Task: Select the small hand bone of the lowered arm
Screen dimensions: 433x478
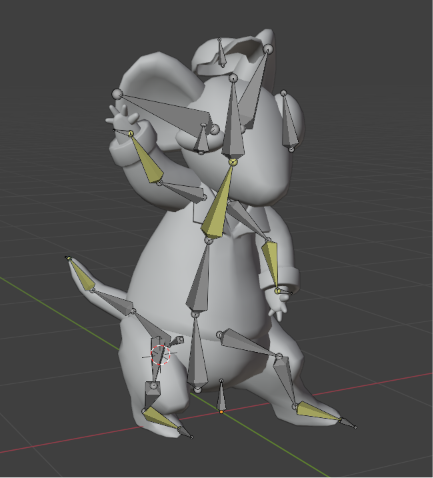Action: pos(285,292)
